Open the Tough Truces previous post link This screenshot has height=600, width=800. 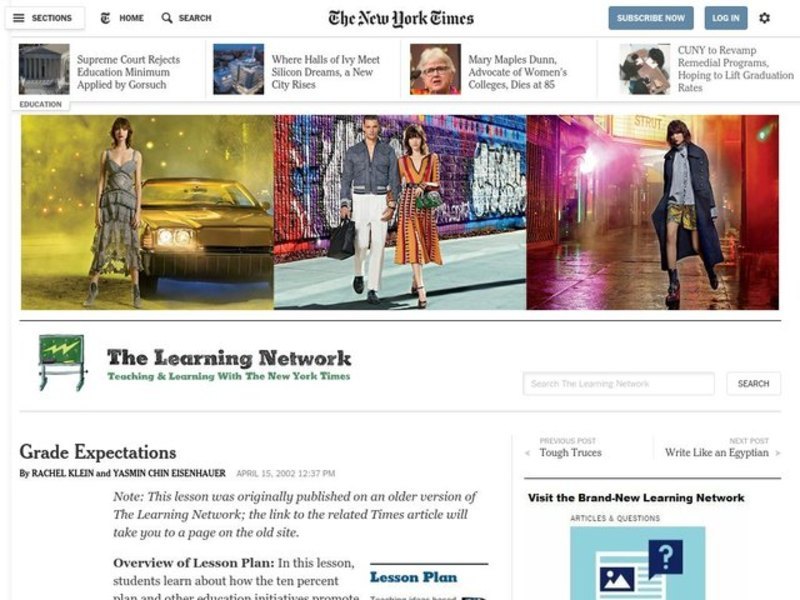click(570, 453)
